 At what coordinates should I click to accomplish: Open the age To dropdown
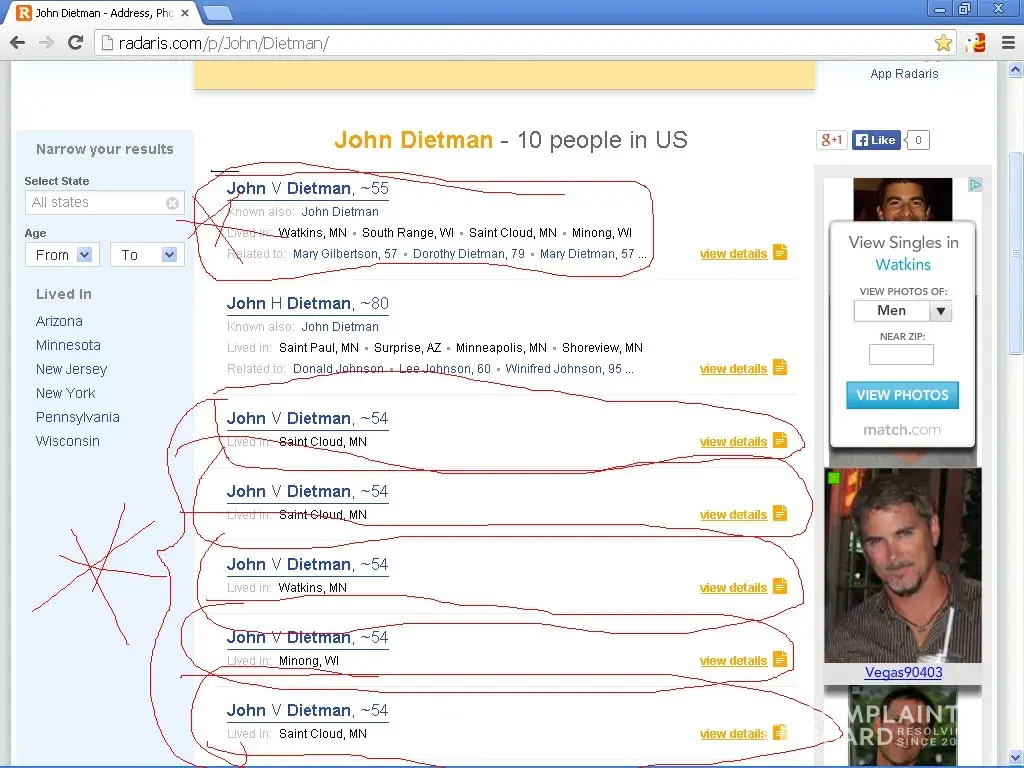(x=147, y=255)
